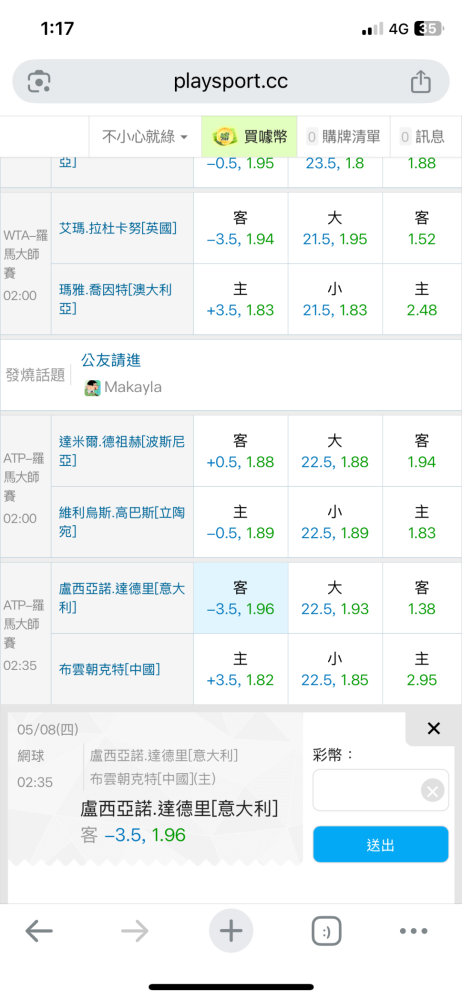
Task: Click the Makayla avatar icon
Action: point(93,388)
